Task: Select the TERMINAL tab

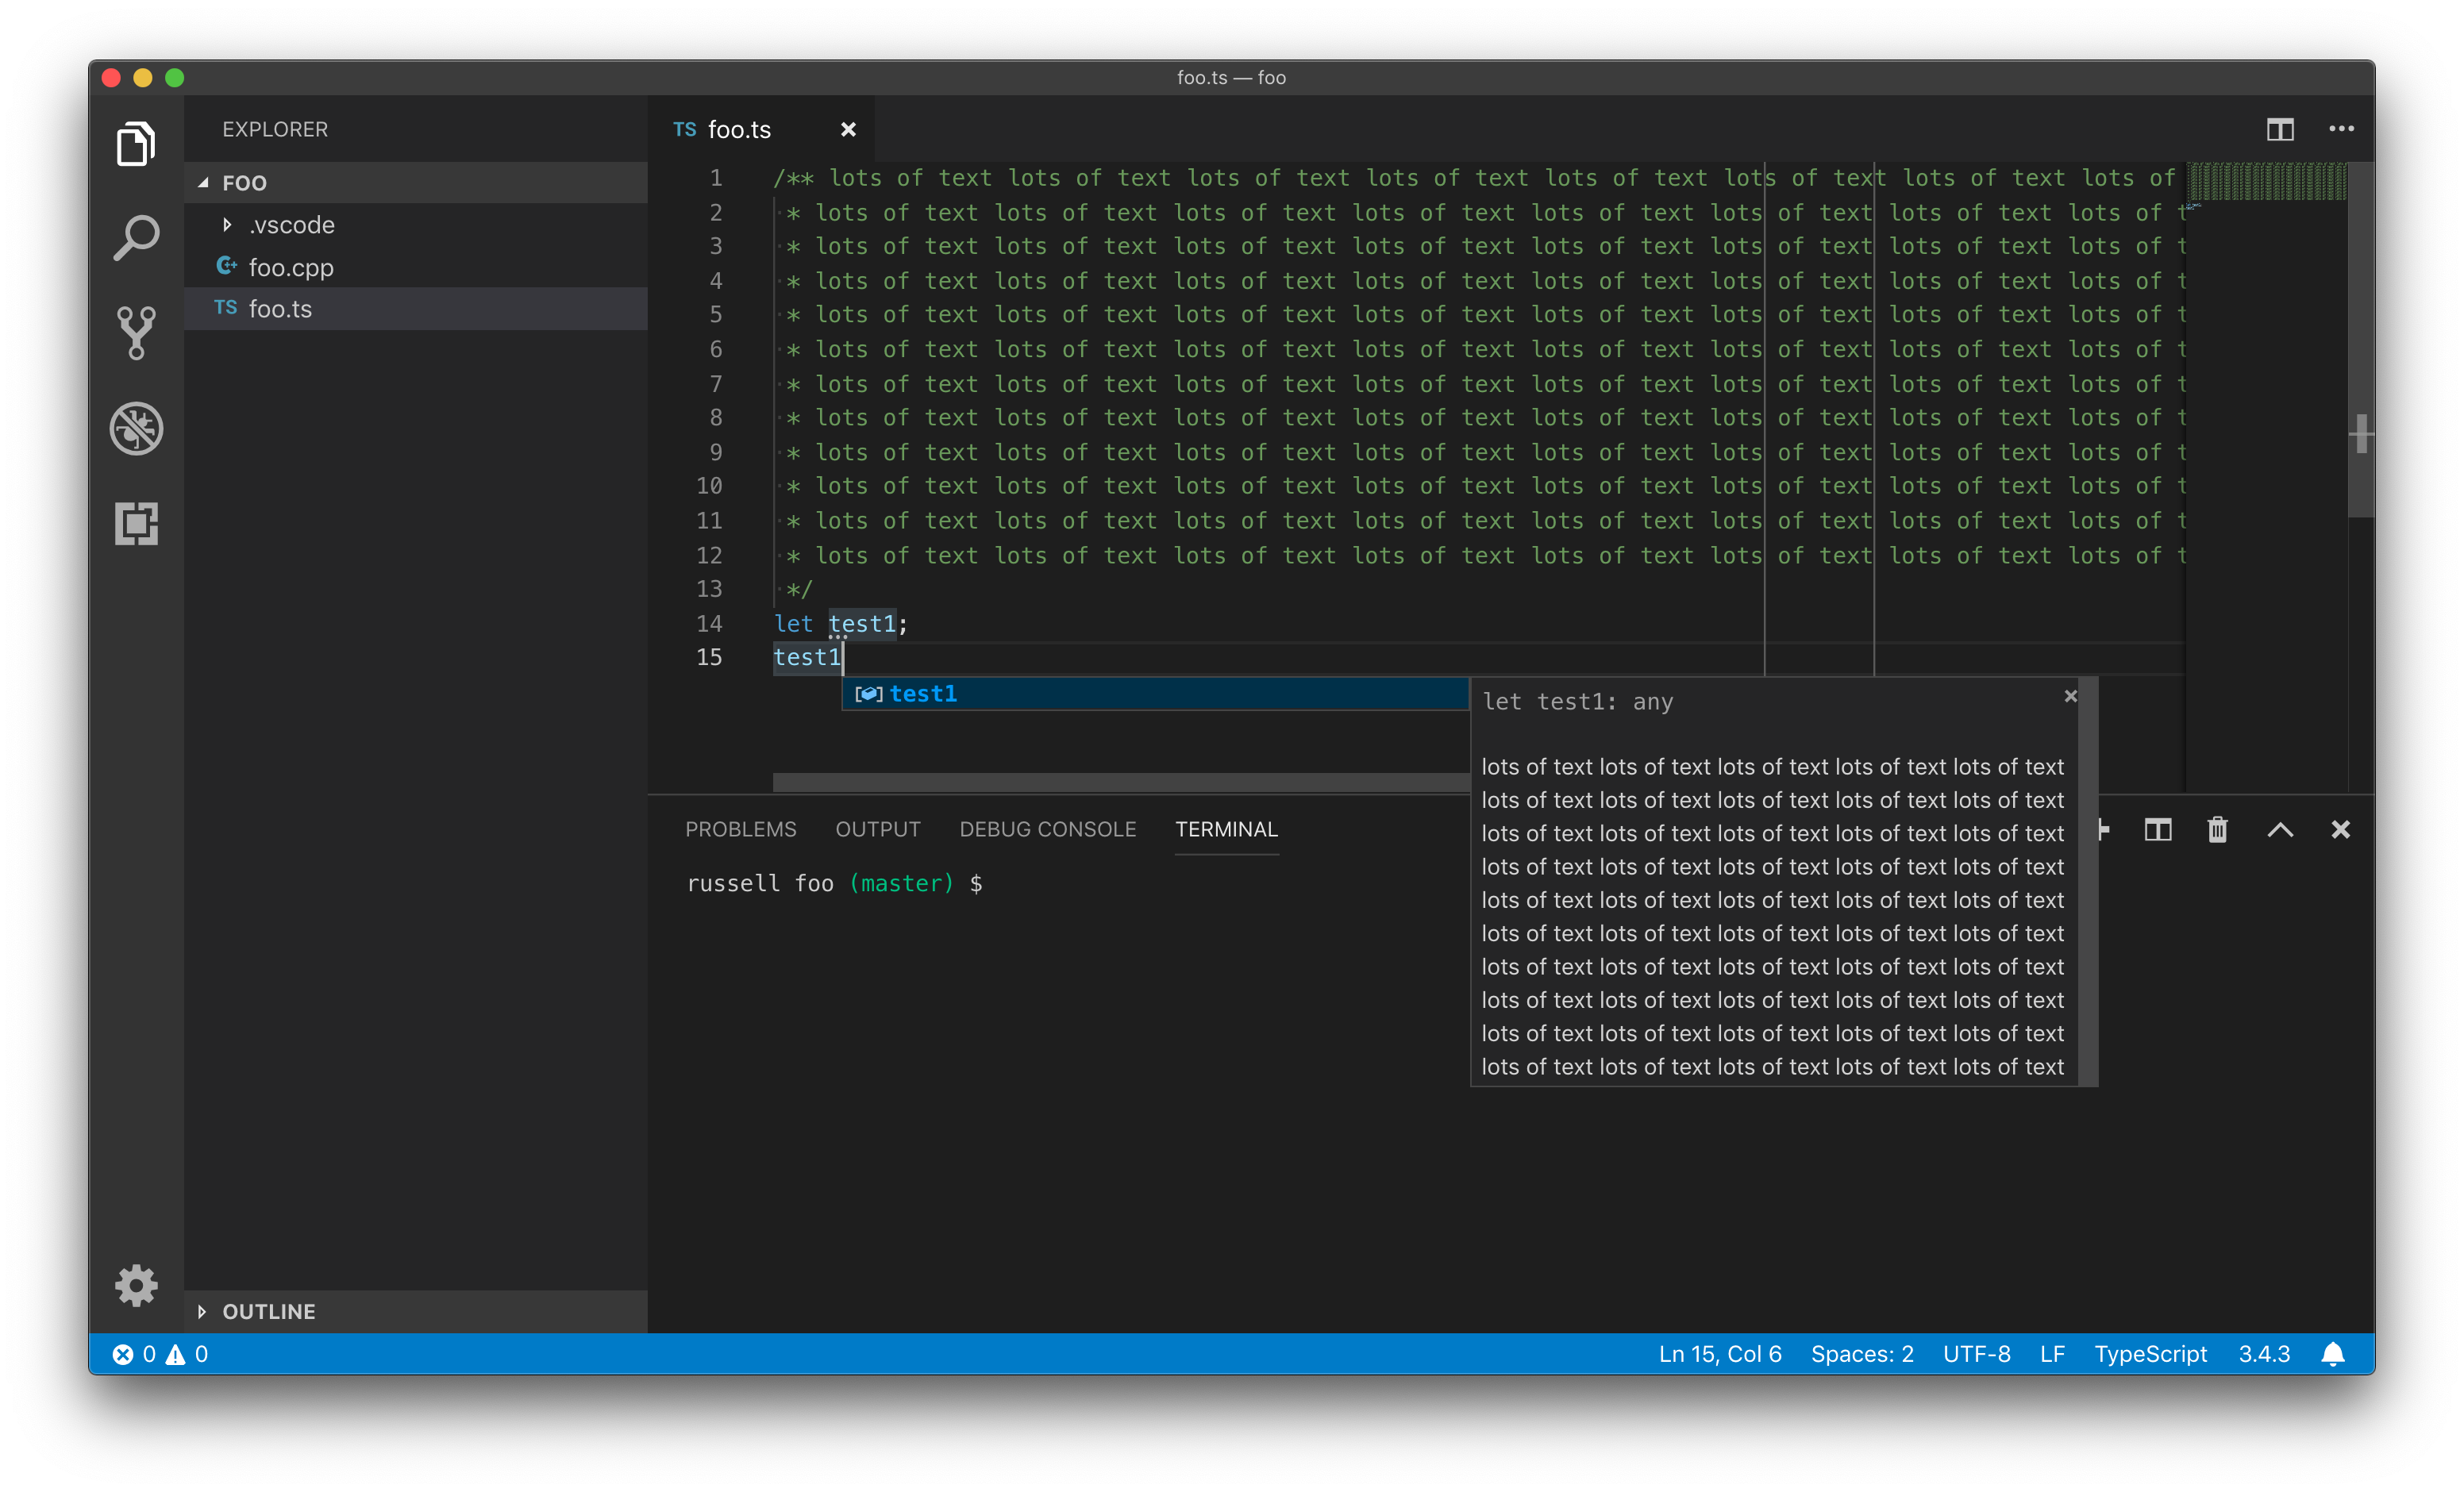Action: coord(1226,829)
